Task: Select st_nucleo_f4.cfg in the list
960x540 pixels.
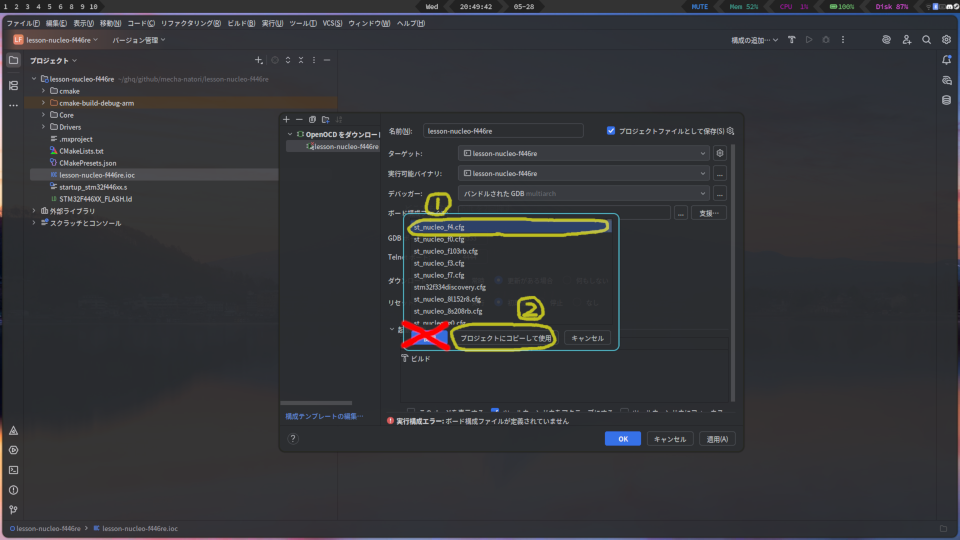Action: (509, 227)
